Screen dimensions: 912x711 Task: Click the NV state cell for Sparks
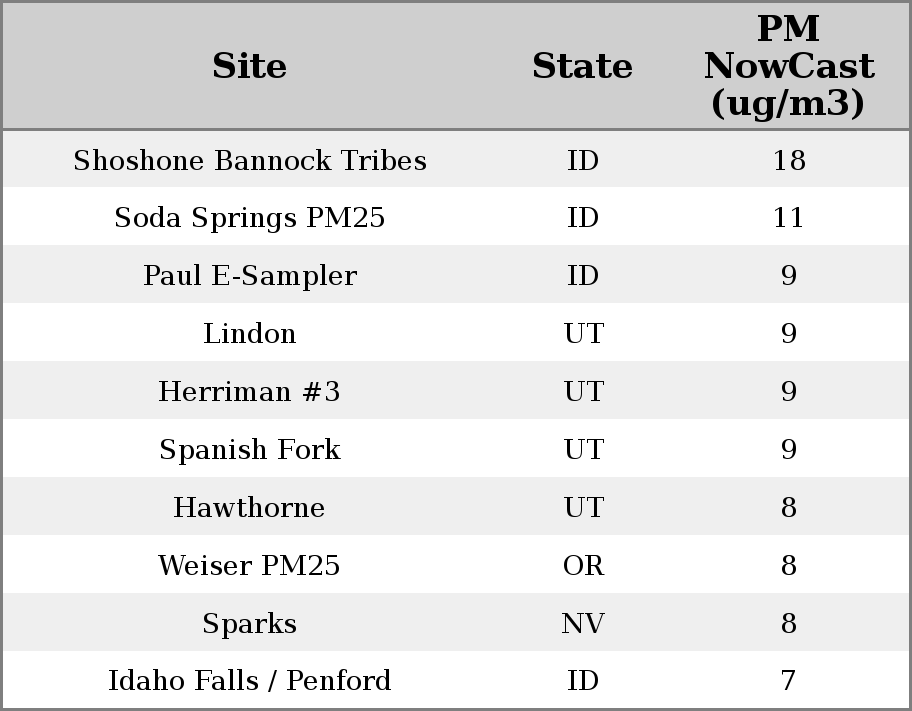[x=583, y=624]
